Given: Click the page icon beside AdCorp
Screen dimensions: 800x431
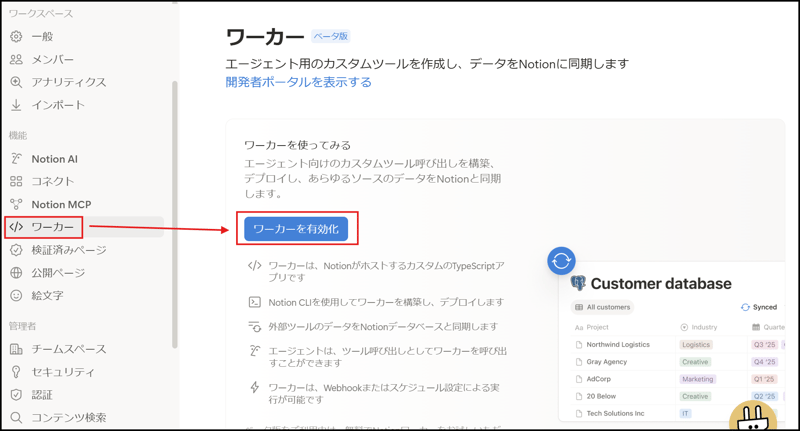Looking at the screenshot, I should [579, 379].
